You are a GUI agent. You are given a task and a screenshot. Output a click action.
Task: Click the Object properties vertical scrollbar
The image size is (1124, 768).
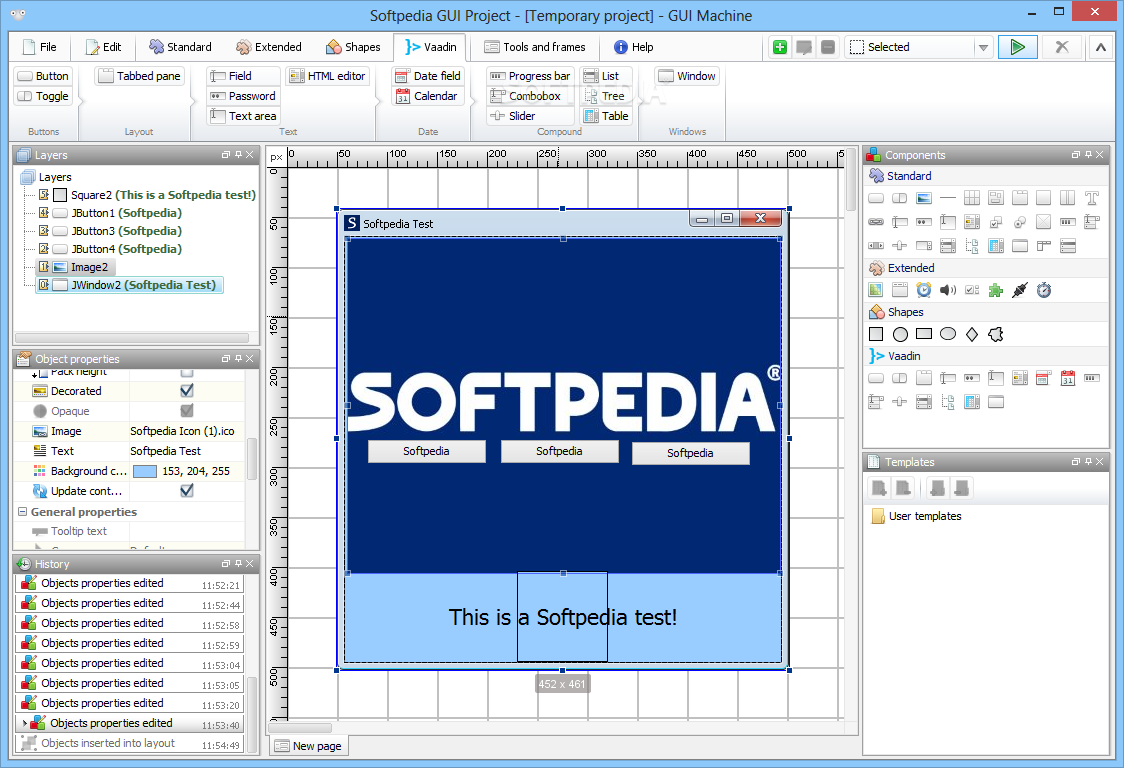(x=252, y=458)
